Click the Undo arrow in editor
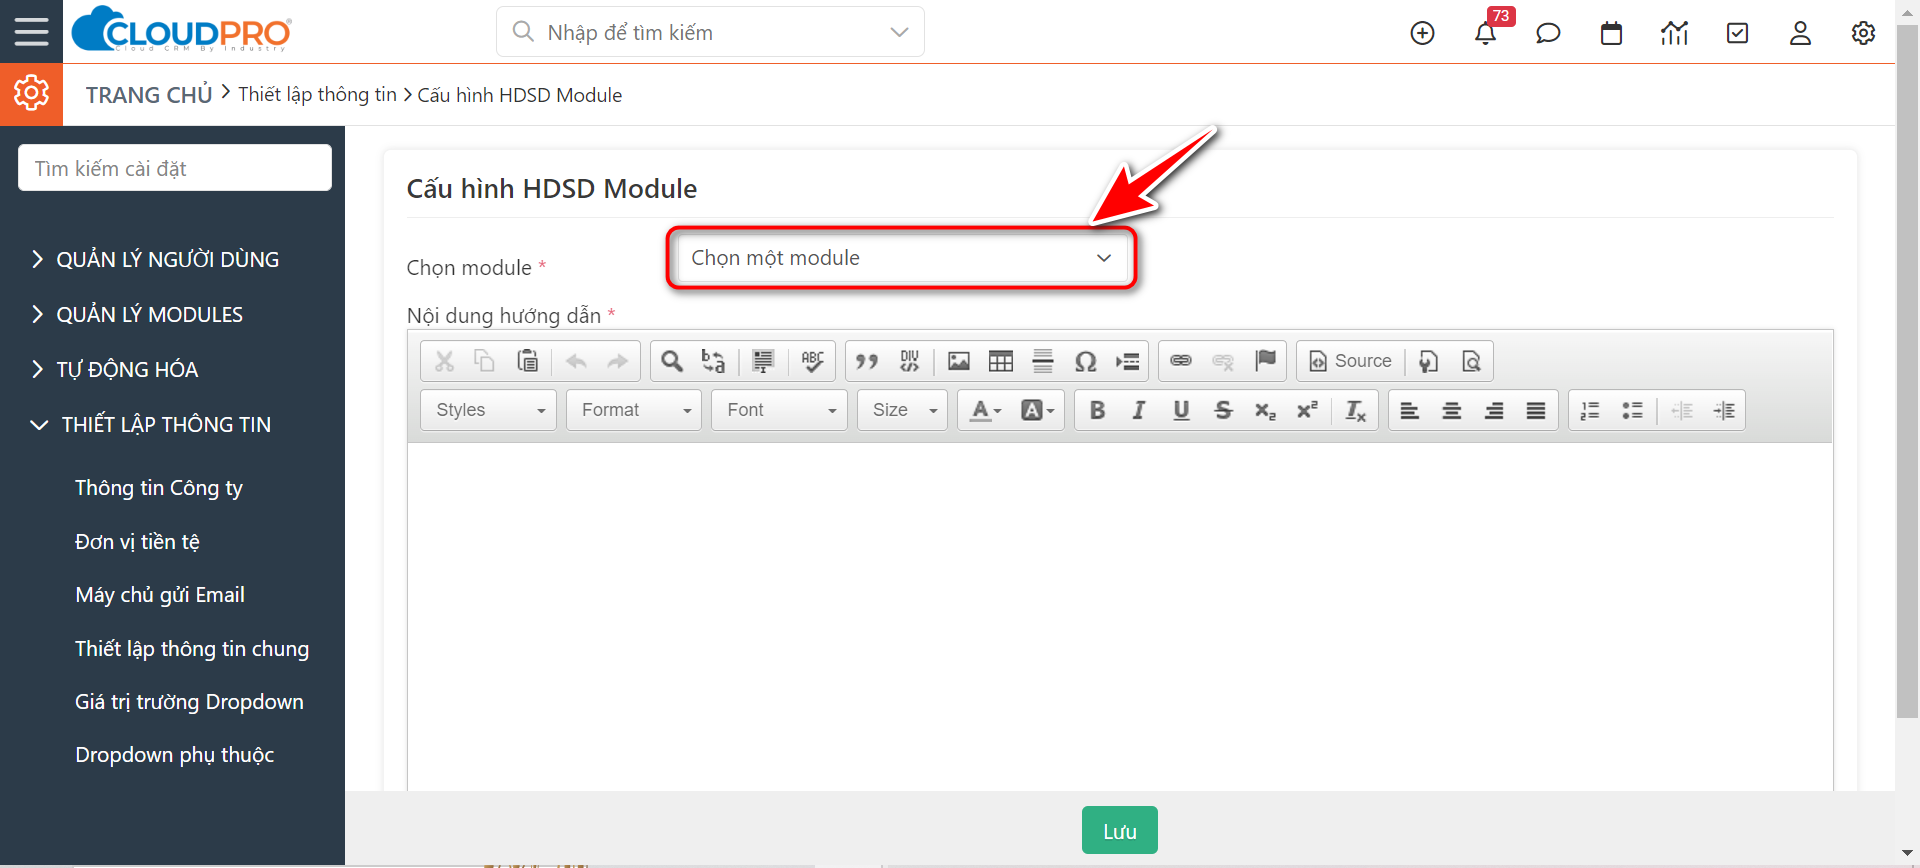 [576, 361]
